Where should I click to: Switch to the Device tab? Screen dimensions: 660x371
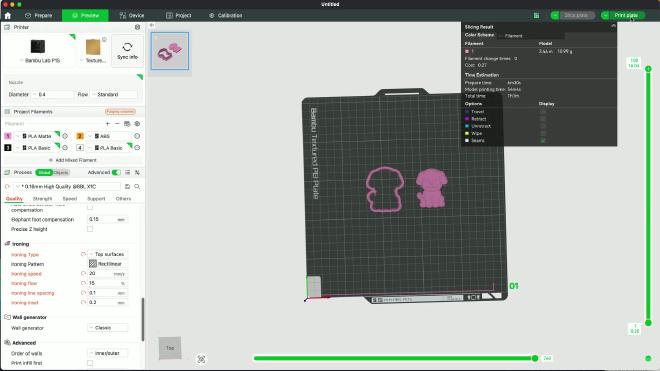pyautogui.click(x=132, y=16)
